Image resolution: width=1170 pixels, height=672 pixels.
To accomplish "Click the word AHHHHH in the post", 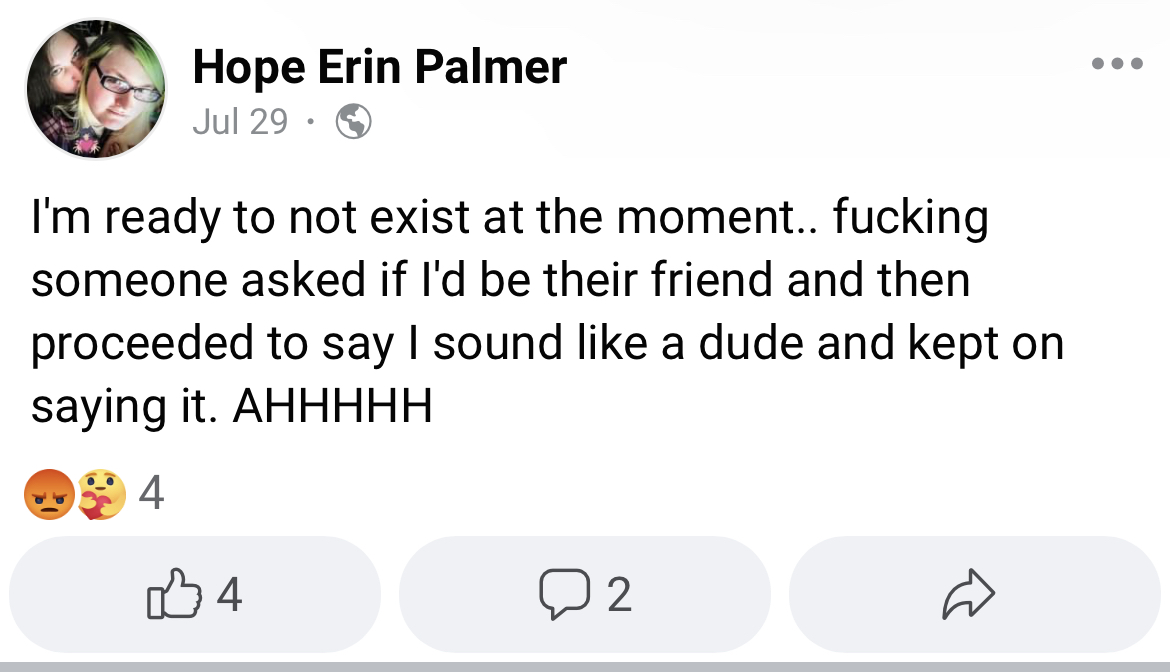I will coord(333,407).
